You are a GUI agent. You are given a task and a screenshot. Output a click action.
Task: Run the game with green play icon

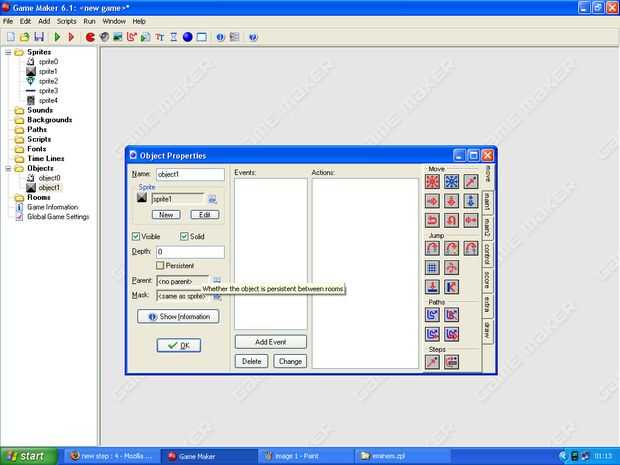[x=57, y=37]
